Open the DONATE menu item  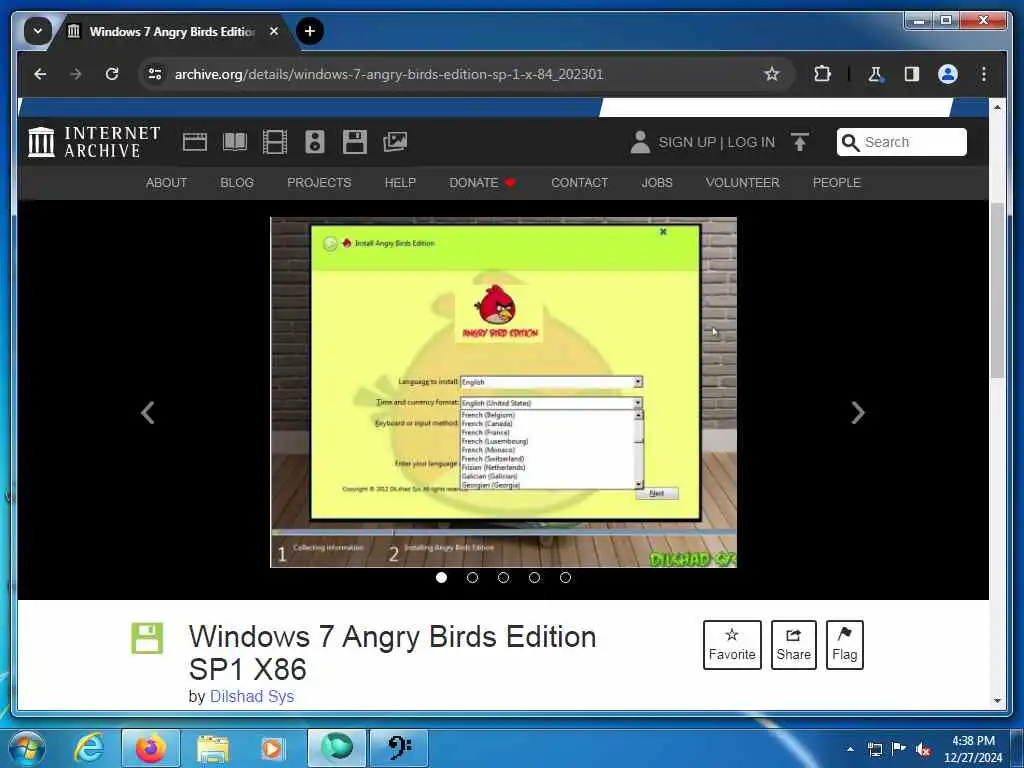482,183
